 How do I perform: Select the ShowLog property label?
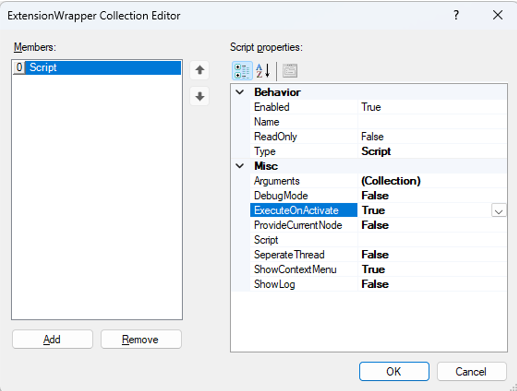pyautogui.click(x=275, y=284)
